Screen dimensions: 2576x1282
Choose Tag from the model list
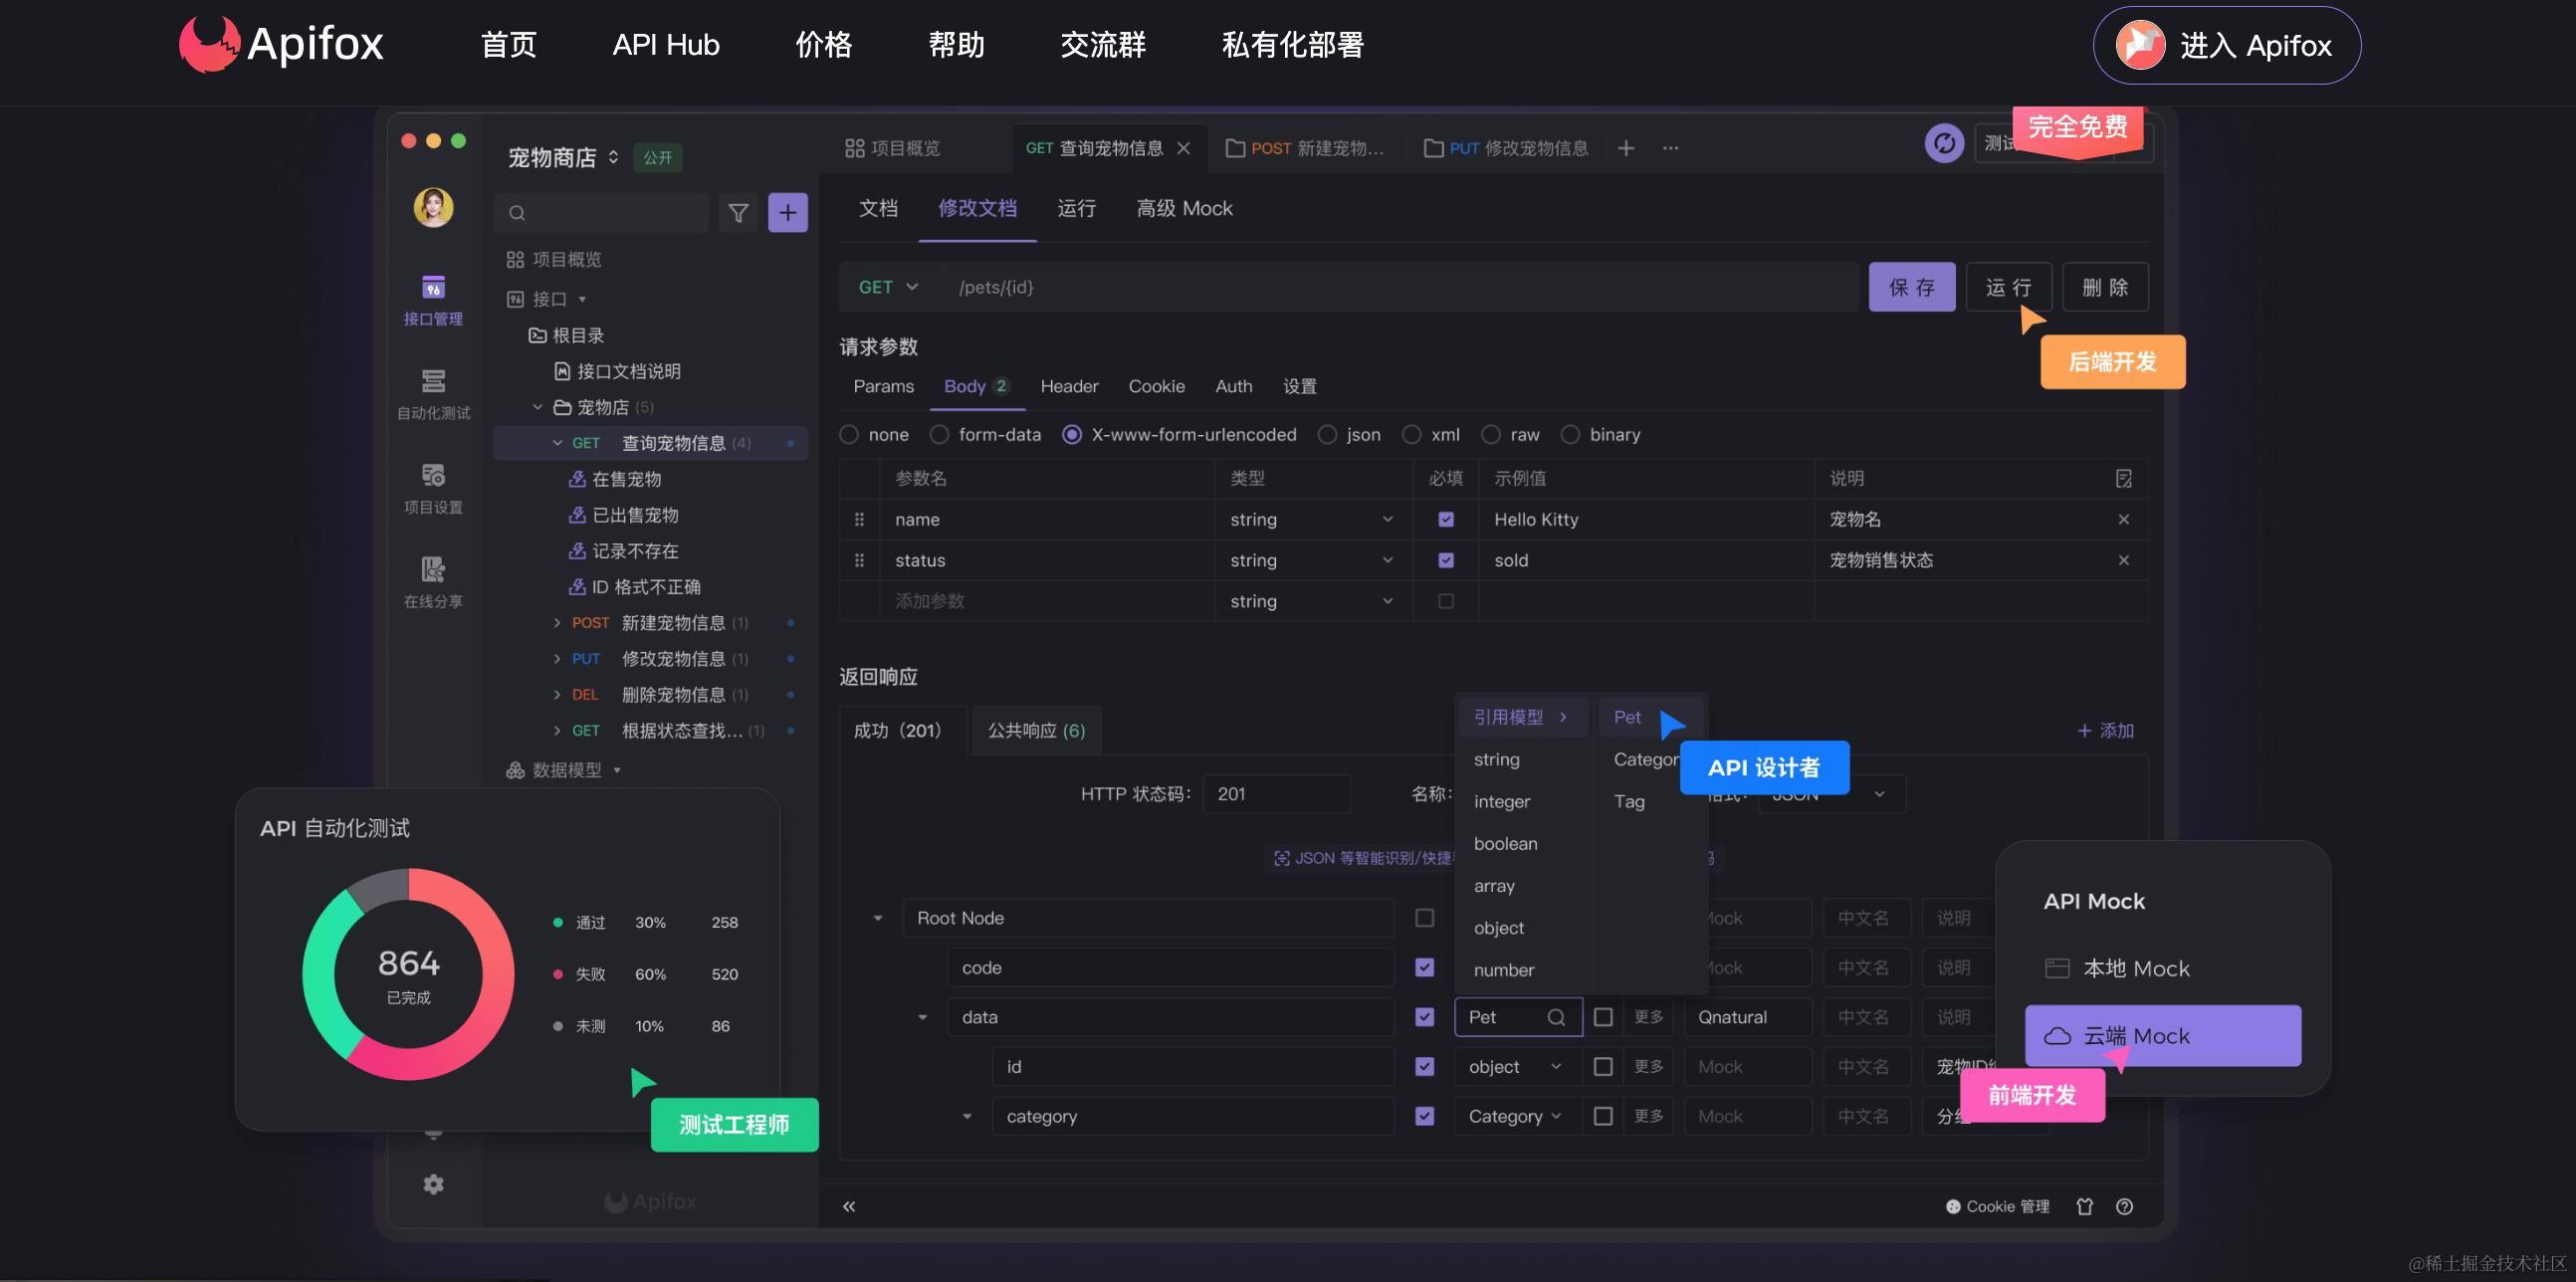(x=1628, y=801)
